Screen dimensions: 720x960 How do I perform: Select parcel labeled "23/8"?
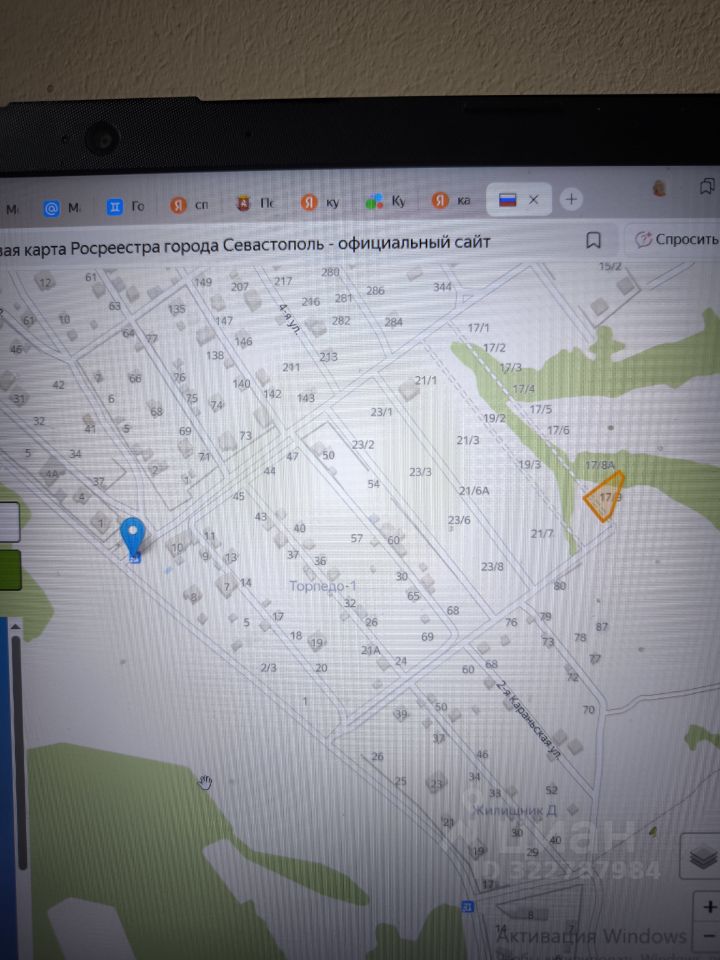[x=492, y=566]
